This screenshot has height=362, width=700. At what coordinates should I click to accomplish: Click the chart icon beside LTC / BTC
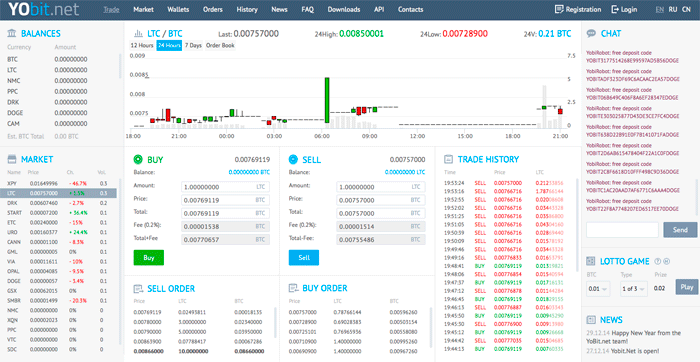(x=138, y=33)
